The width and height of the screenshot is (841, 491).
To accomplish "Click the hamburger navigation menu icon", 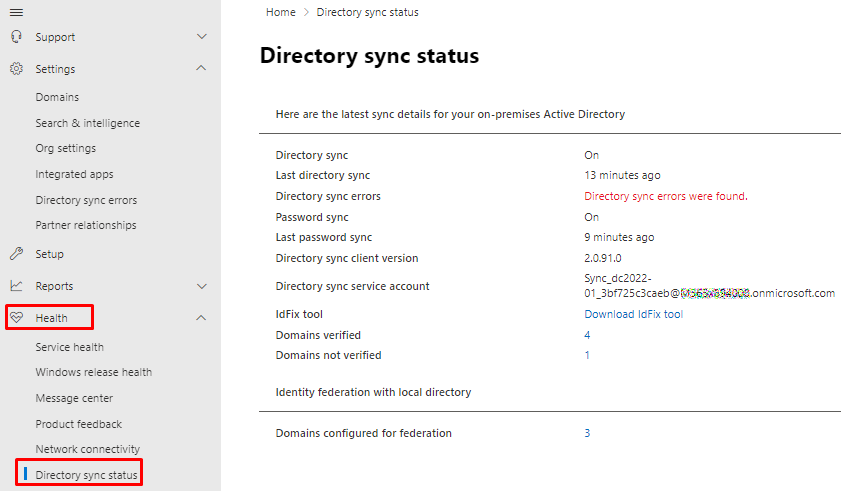I will coord(16,11).
